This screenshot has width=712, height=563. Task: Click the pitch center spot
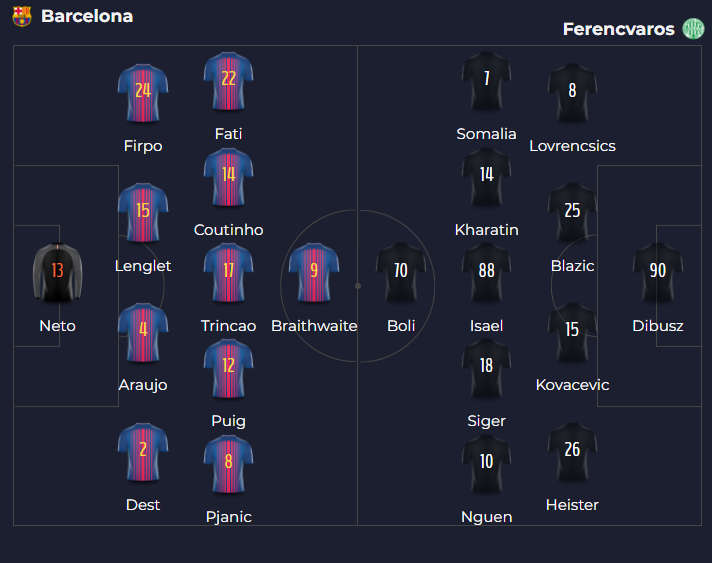point(358,285)
